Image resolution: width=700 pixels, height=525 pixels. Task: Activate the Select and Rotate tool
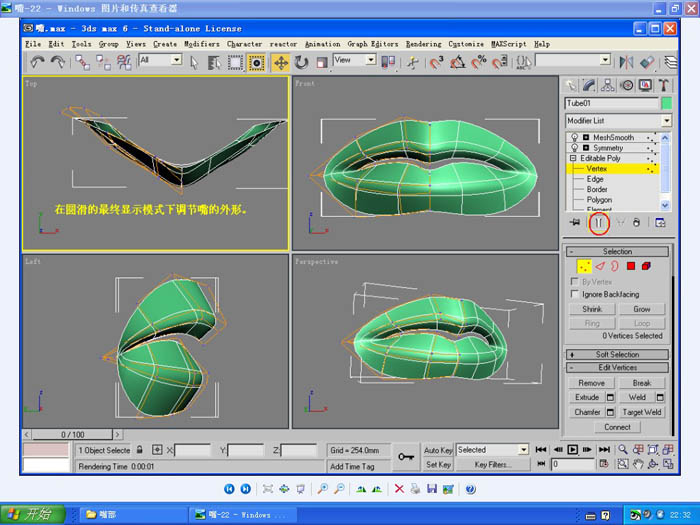point(302,62)
